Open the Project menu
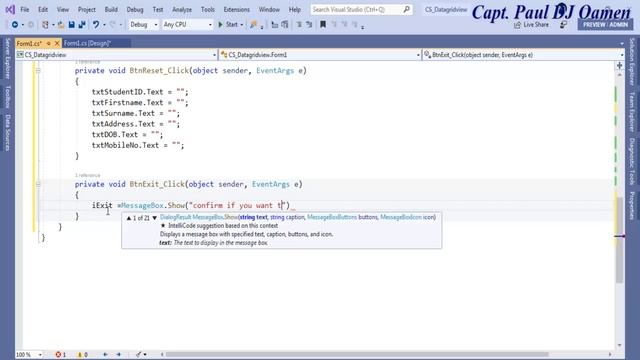640x360 pixels. tap(87, 9)
